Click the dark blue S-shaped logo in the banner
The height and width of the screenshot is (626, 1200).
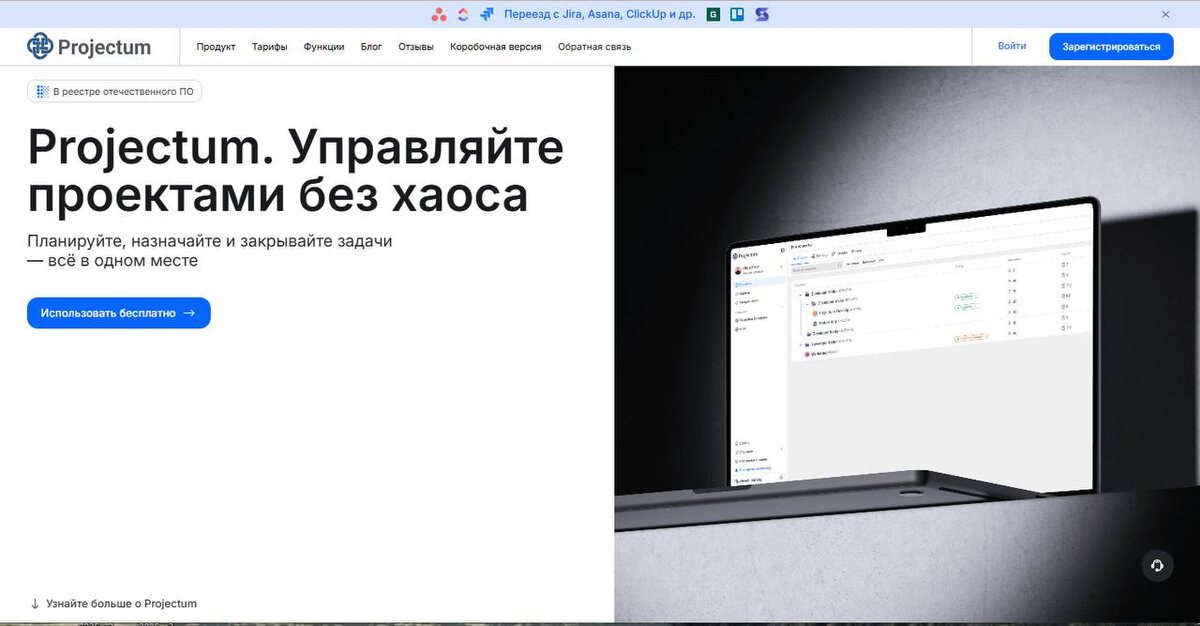761,15
